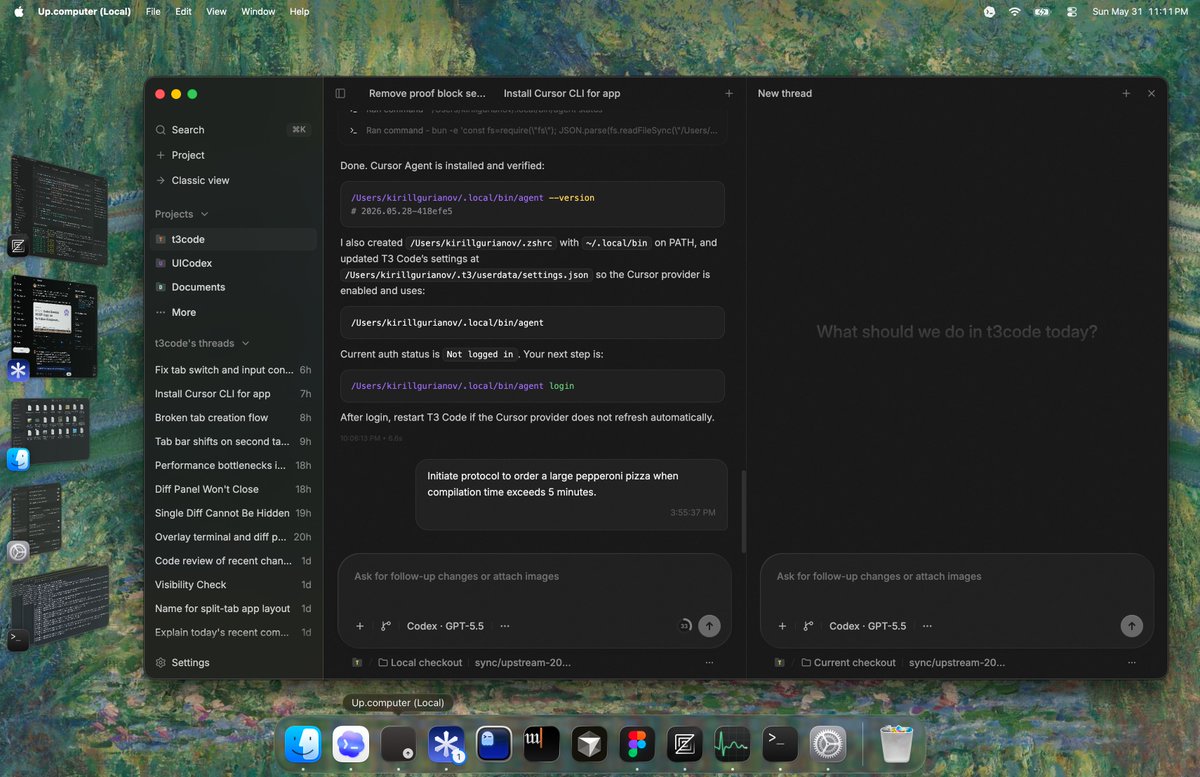
Task: Open thread Fix tab switch and input
Action: click(x=232, y=370)
